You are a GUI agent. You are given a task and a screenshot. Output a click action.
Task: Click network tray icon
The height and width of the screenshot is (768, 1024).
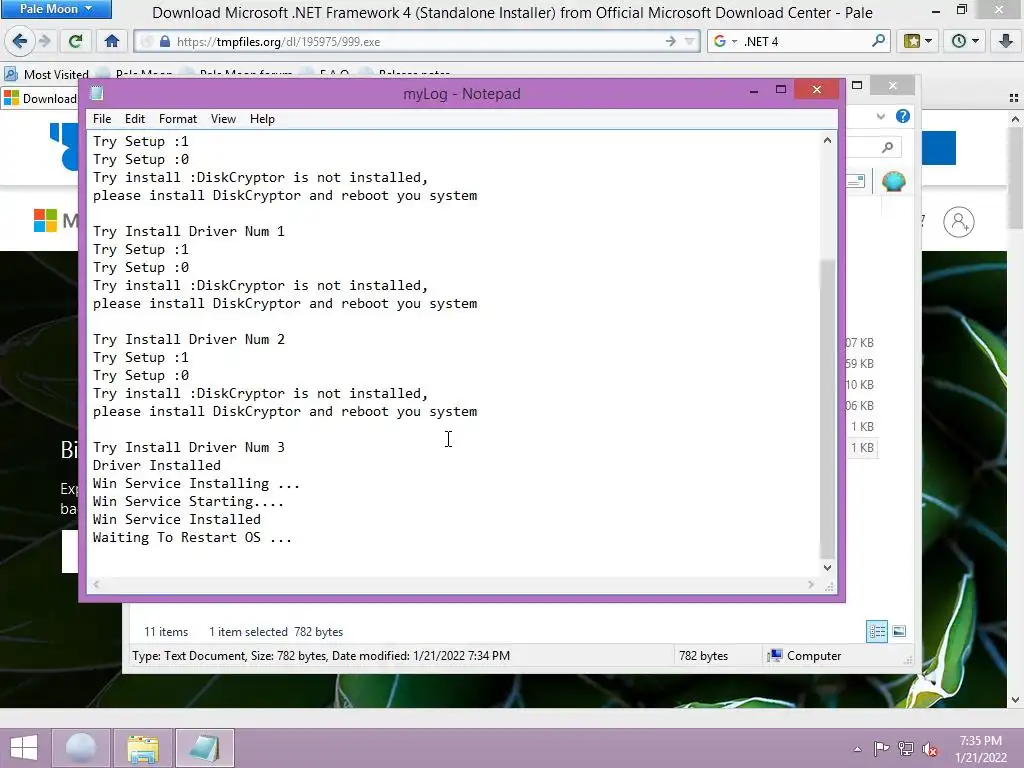pyautogui.click(x=906, y=748)
